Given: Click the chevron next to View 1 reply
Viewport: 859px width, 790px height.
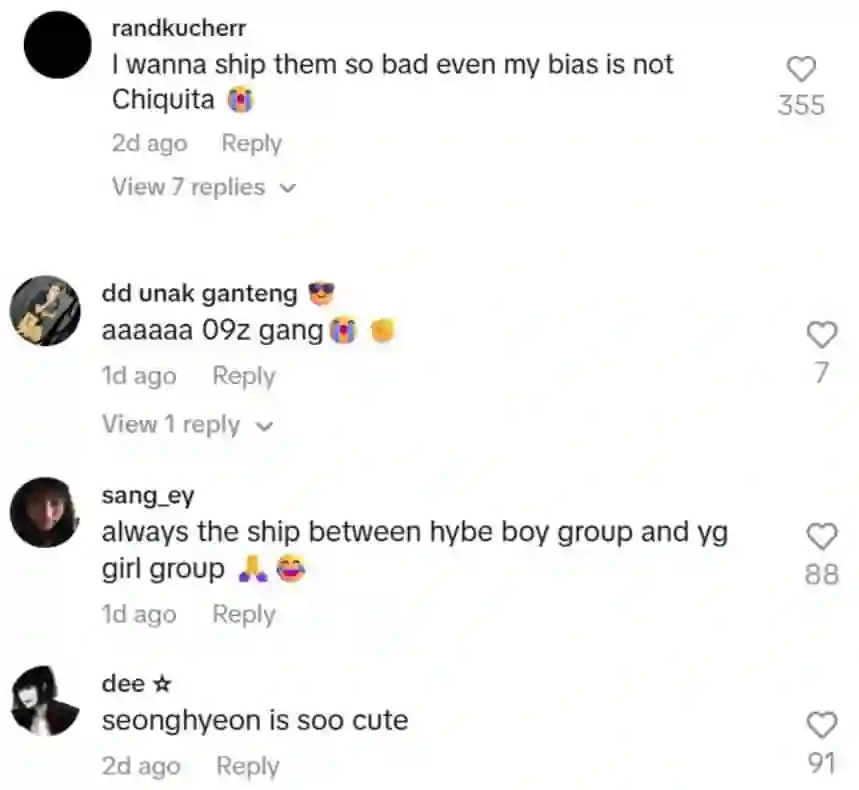Looking at the screenshot, I should [264, 426].
